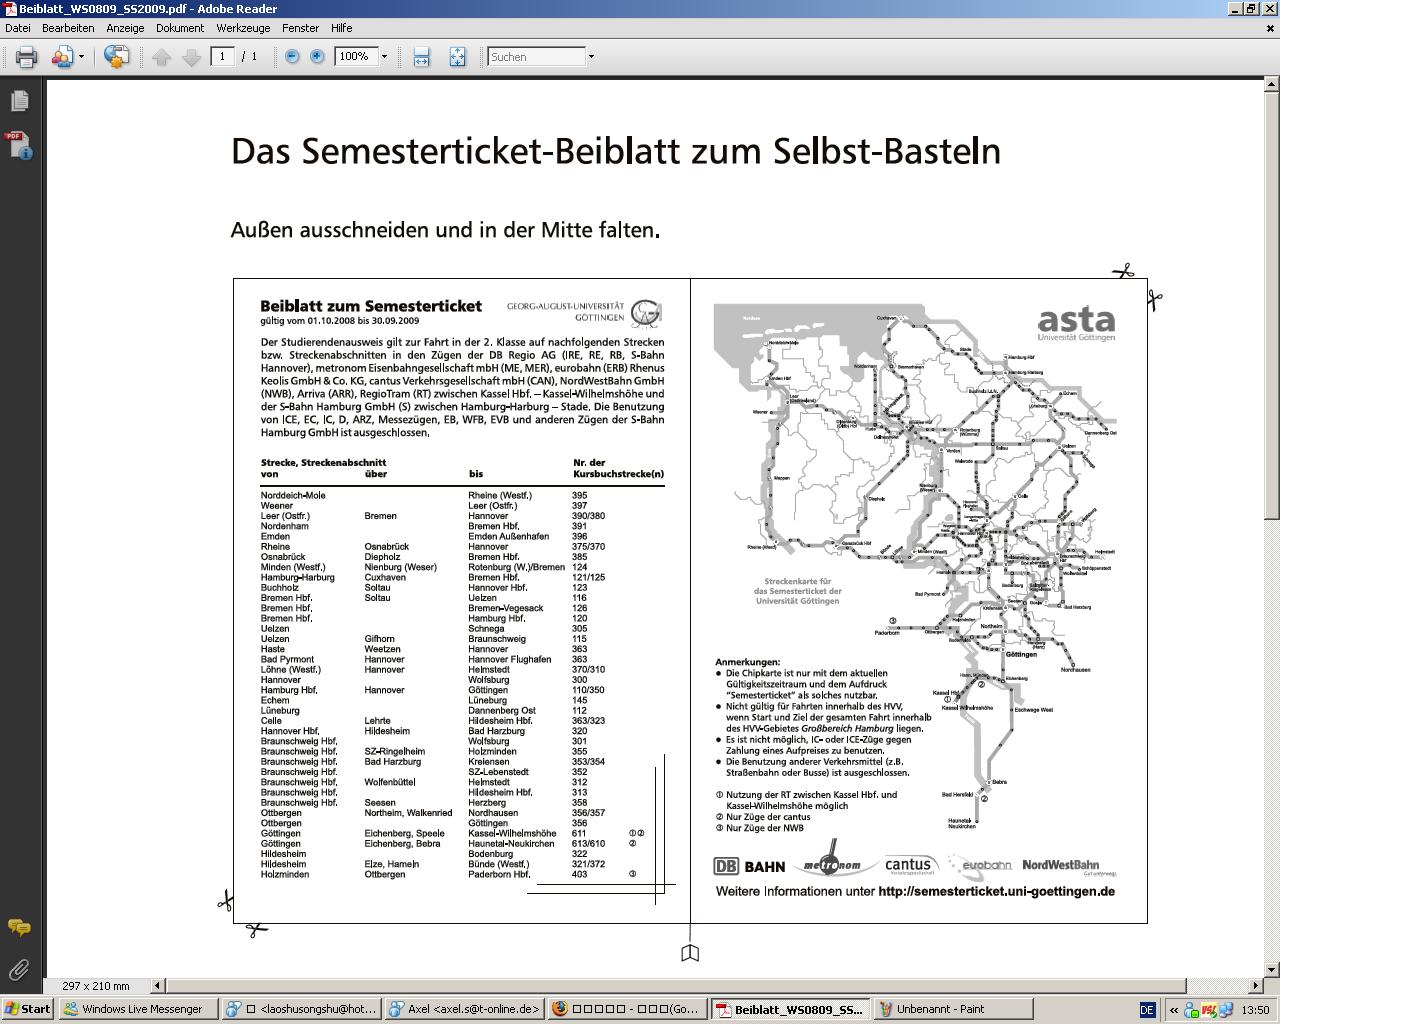Screen dimensions: 1402x1024
Task: Click horizontal scrollbar right arrow
Action: [1256, 985]
